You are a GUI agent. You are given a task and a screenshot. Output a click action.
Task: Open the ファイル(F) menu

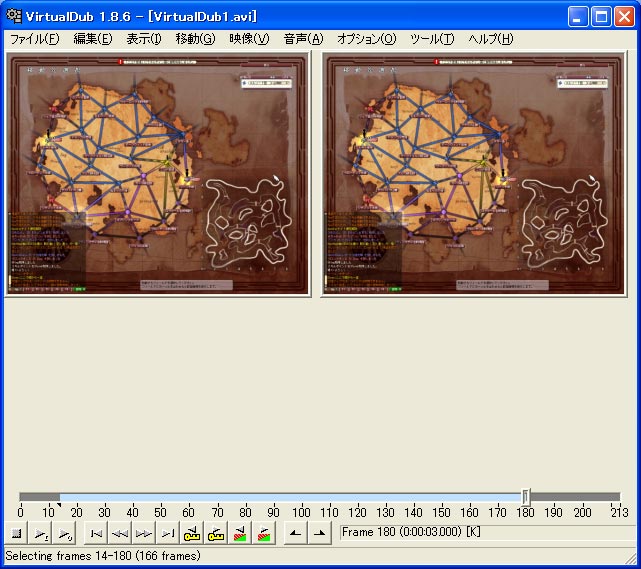(34, 39)
